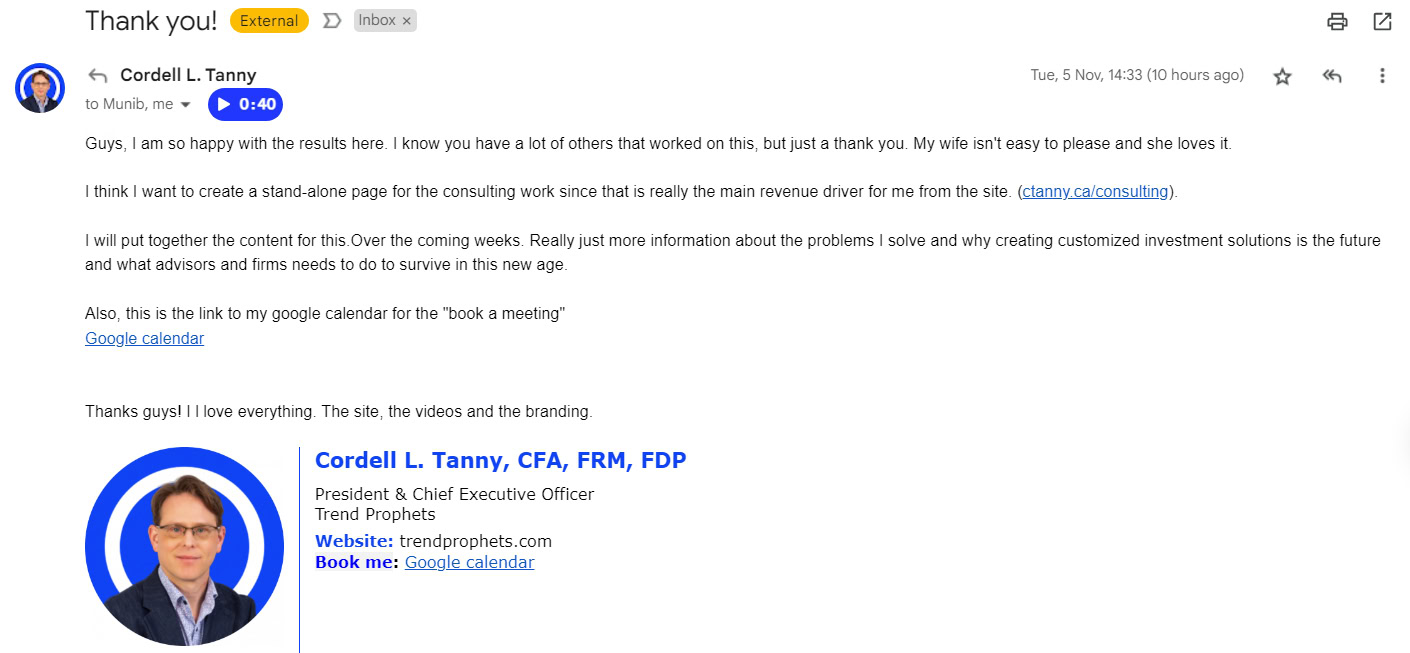
Task: Open the three-dot more options menu
Action: tap(1382, 76)
